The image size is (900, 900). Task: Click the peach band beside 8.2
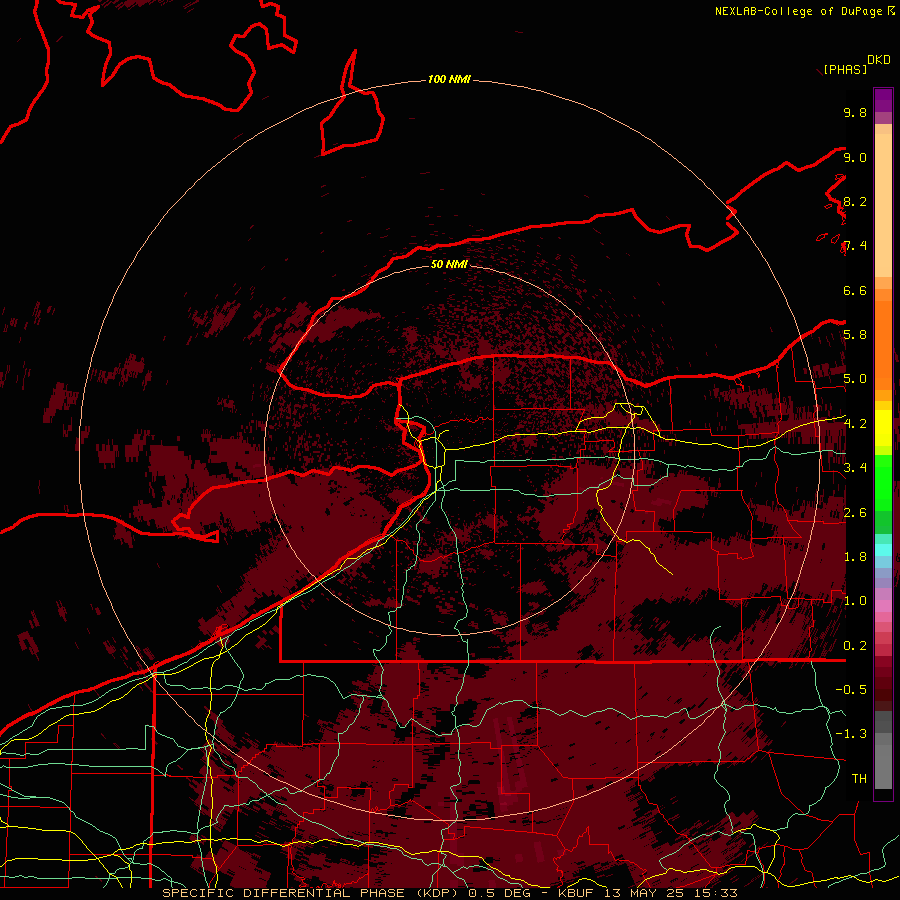[883, 205]
